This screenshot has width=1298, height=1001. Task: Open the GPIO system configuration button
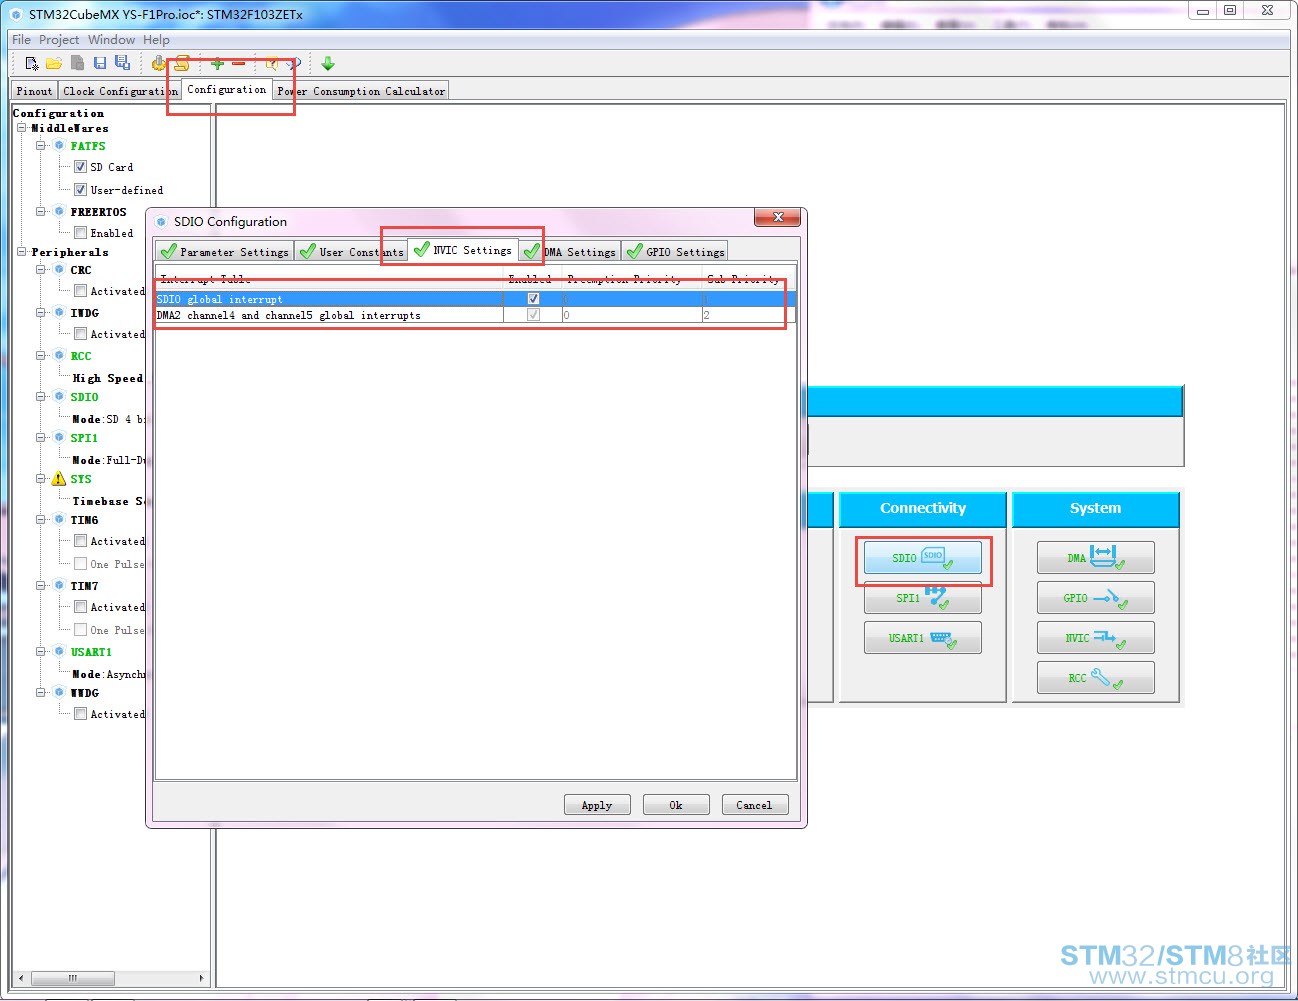[1095, 598]
